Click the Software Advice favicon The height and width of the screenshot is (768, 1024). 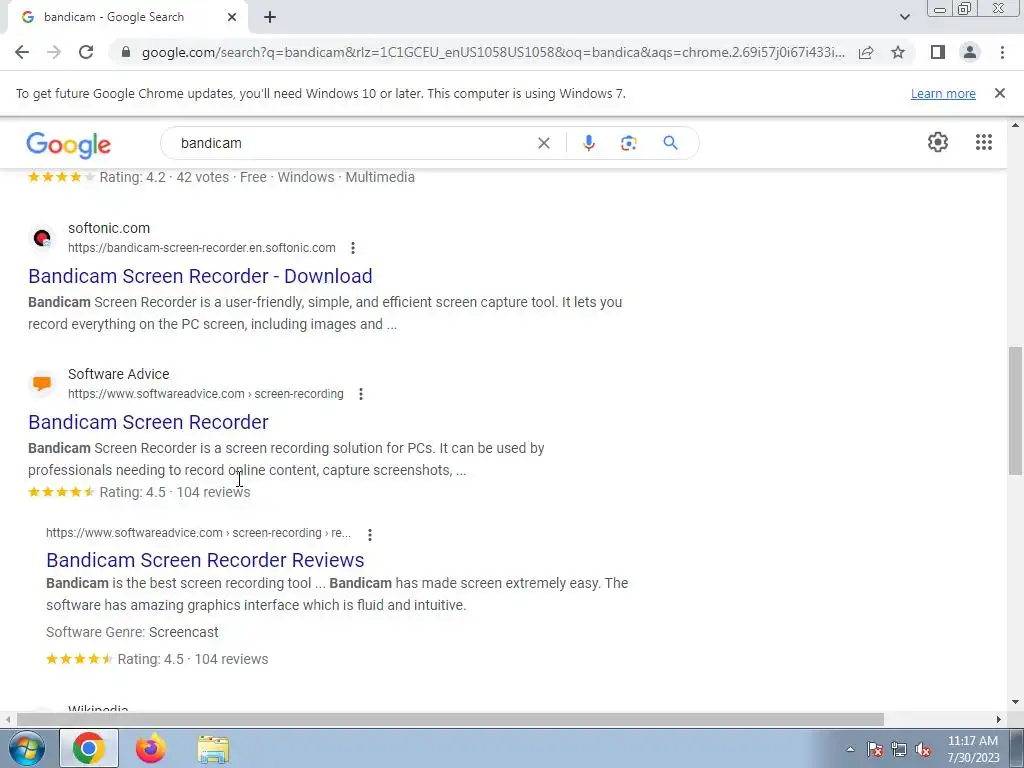click(x=42, y=383)
